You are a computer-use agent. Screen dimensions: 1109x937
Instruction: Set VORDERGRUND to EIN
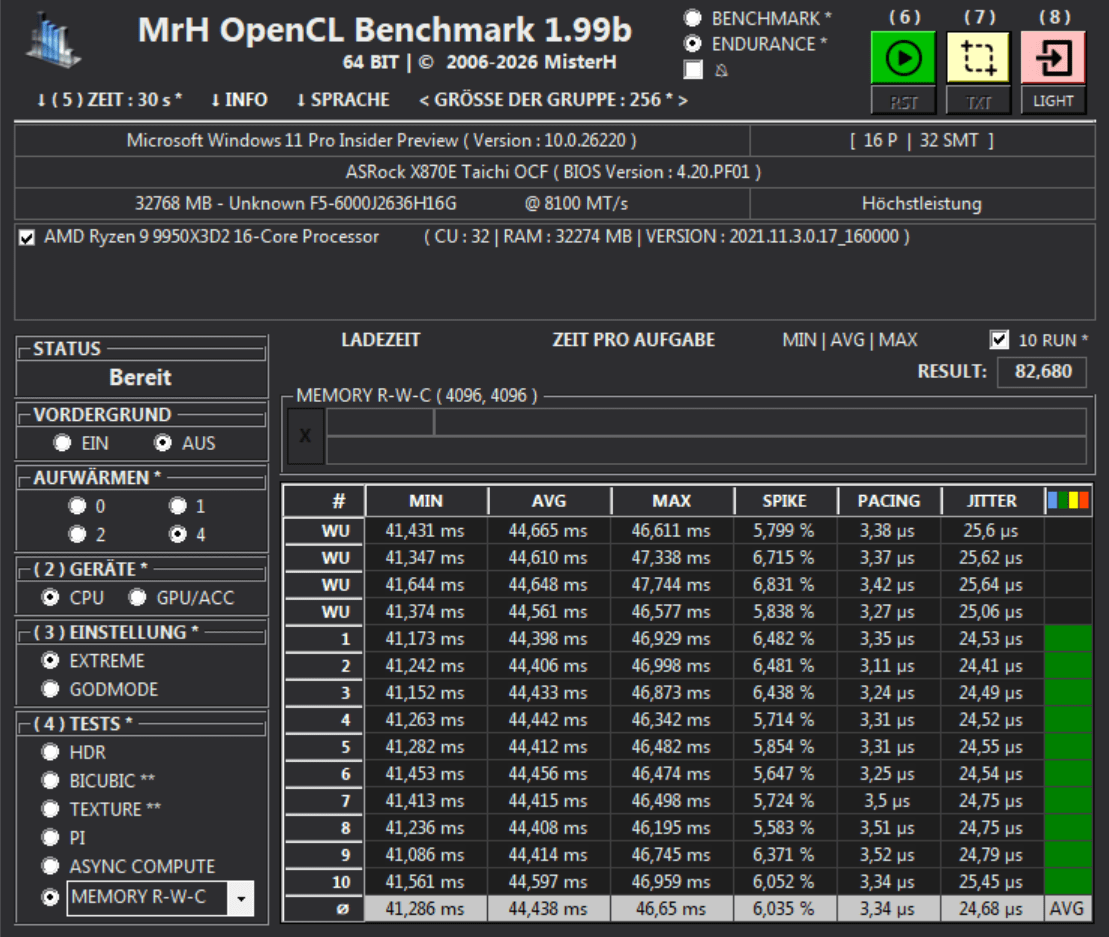[62, 443]
